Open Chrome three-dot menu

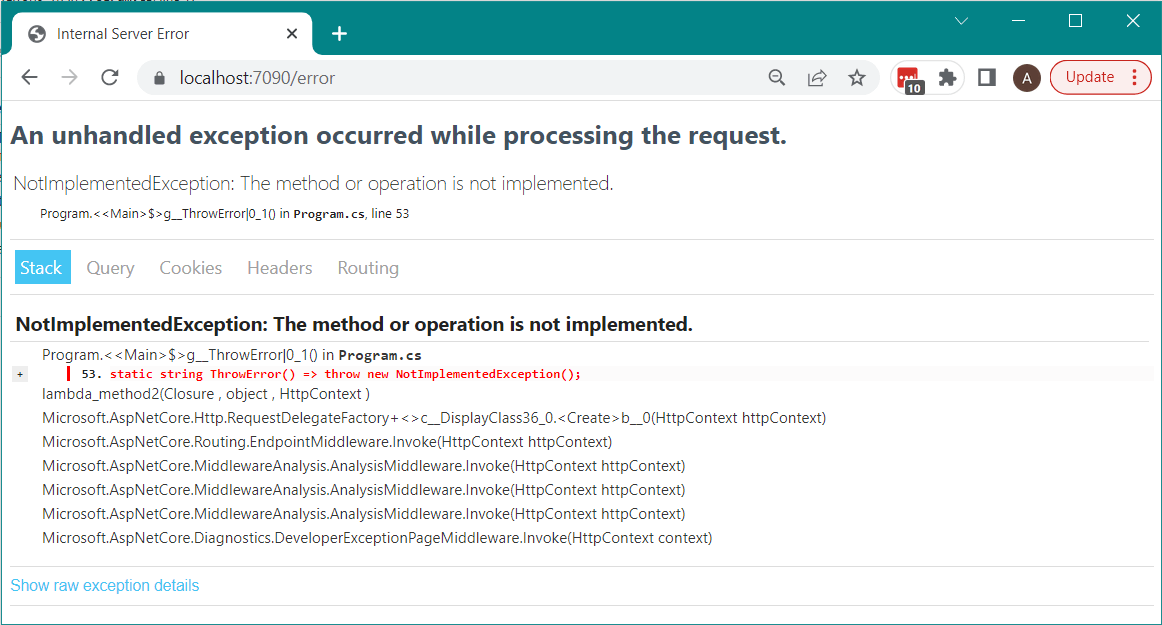[x=1135, y=77]
